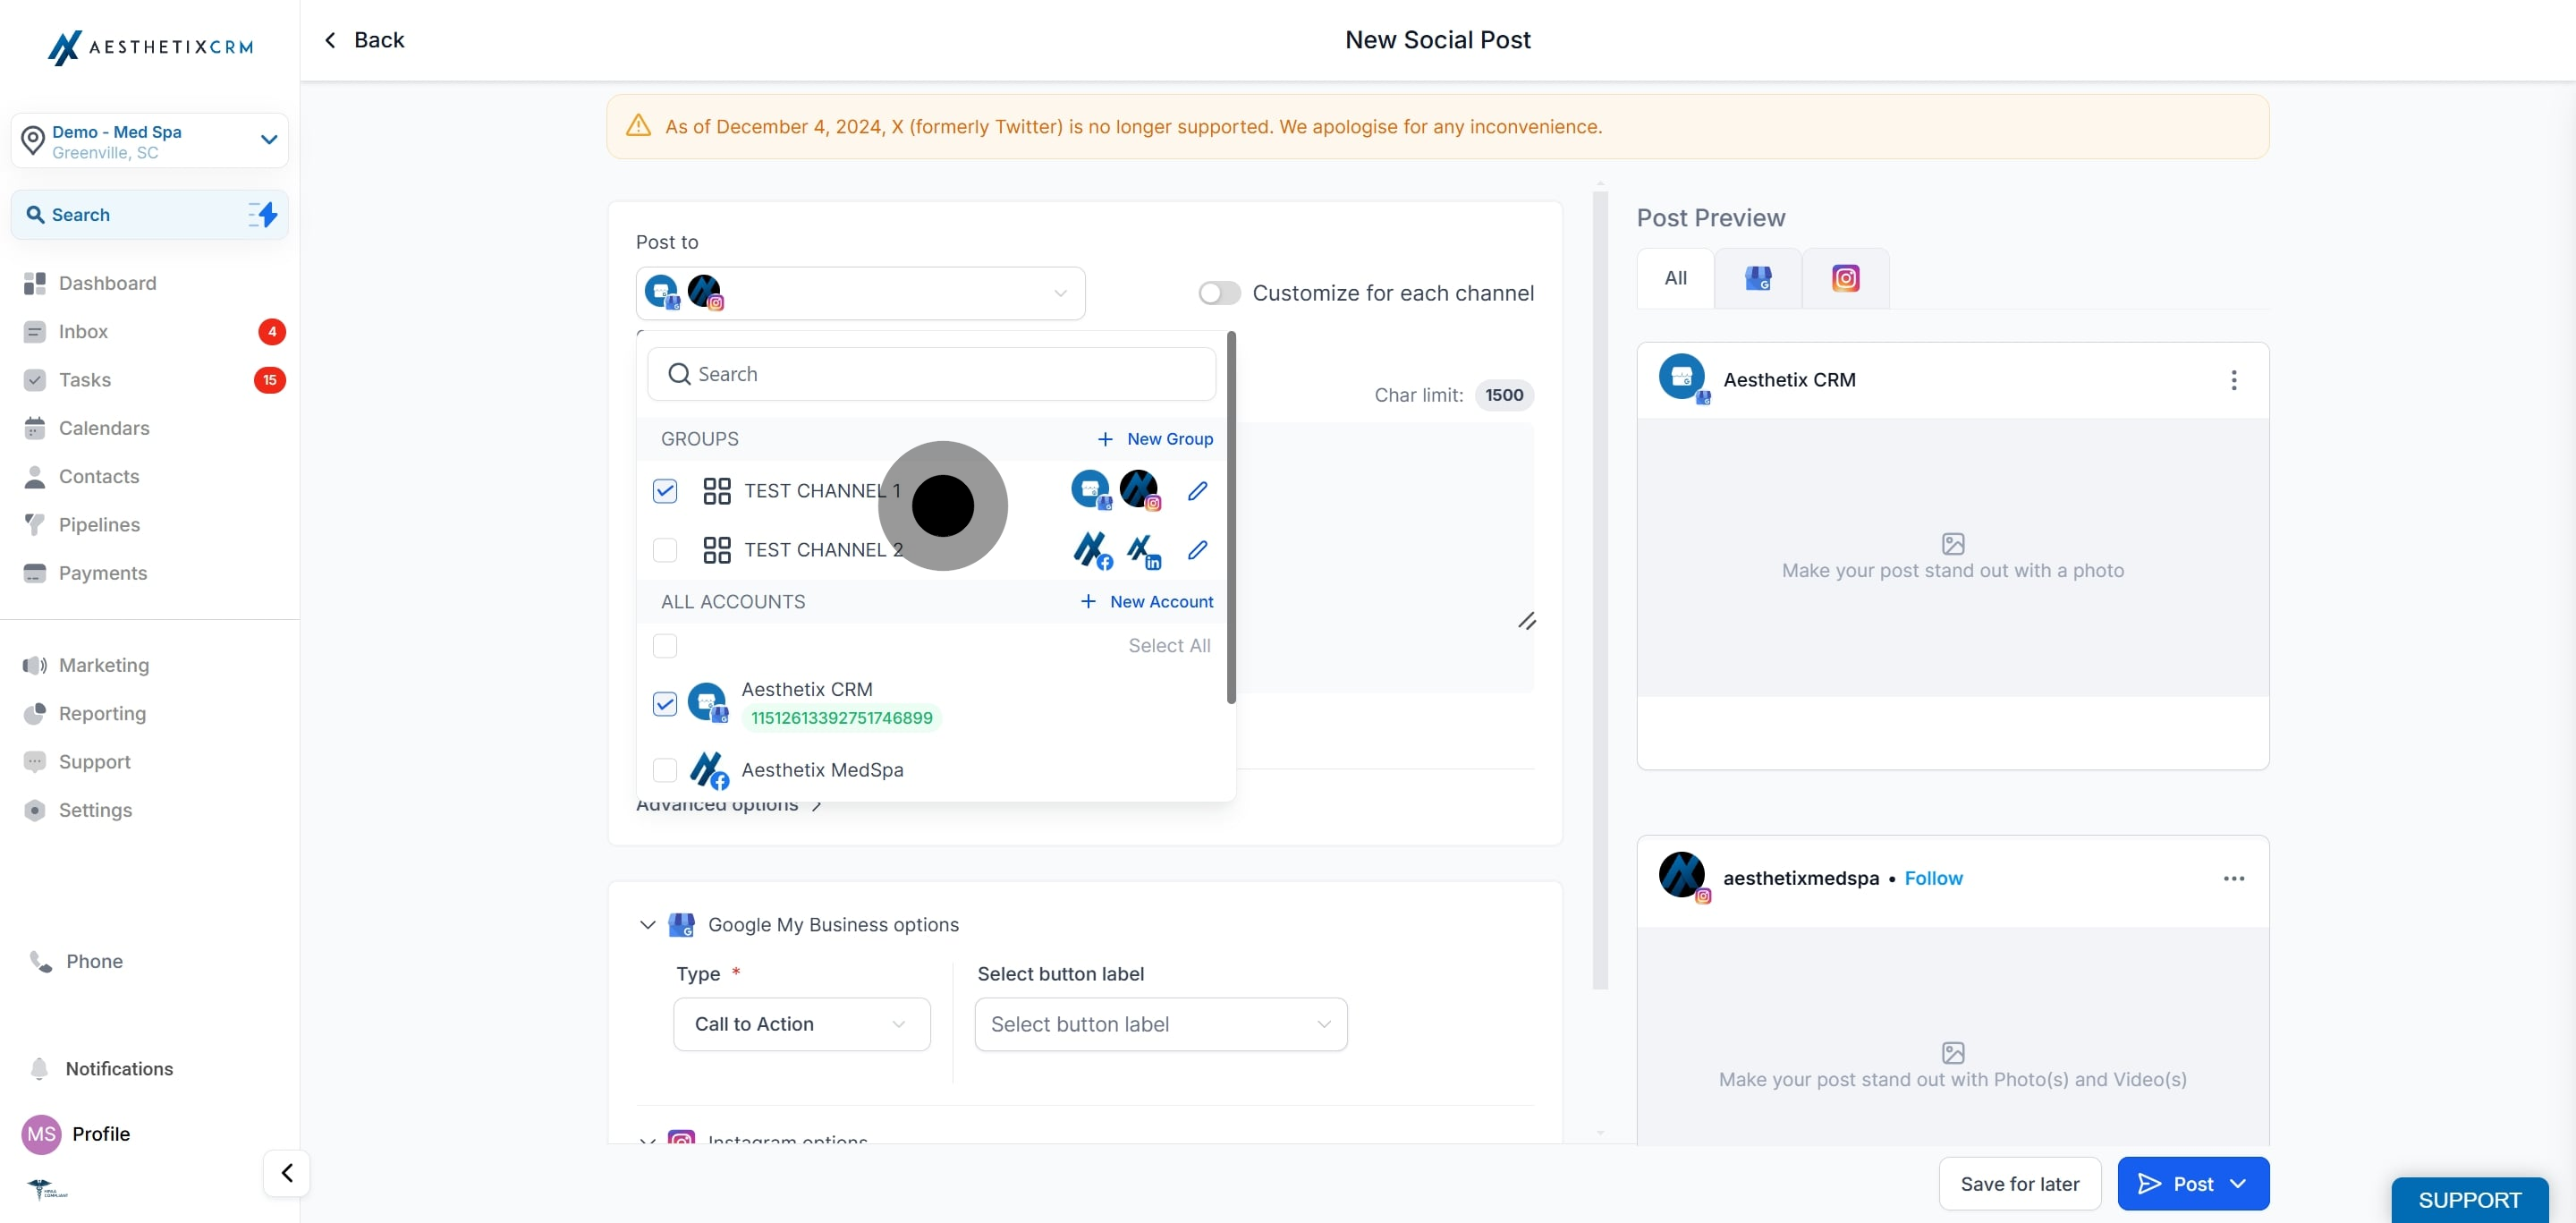Click horizontal ellipsis on aesthetixmedspa preview

point(2233,878)
